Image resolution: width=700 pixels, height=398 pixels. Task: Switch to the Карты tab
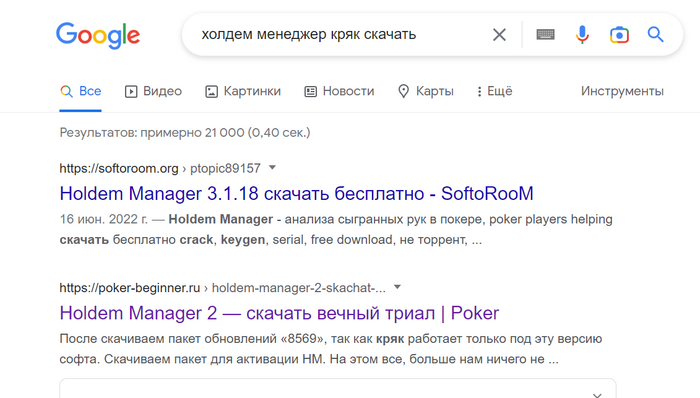425,91
